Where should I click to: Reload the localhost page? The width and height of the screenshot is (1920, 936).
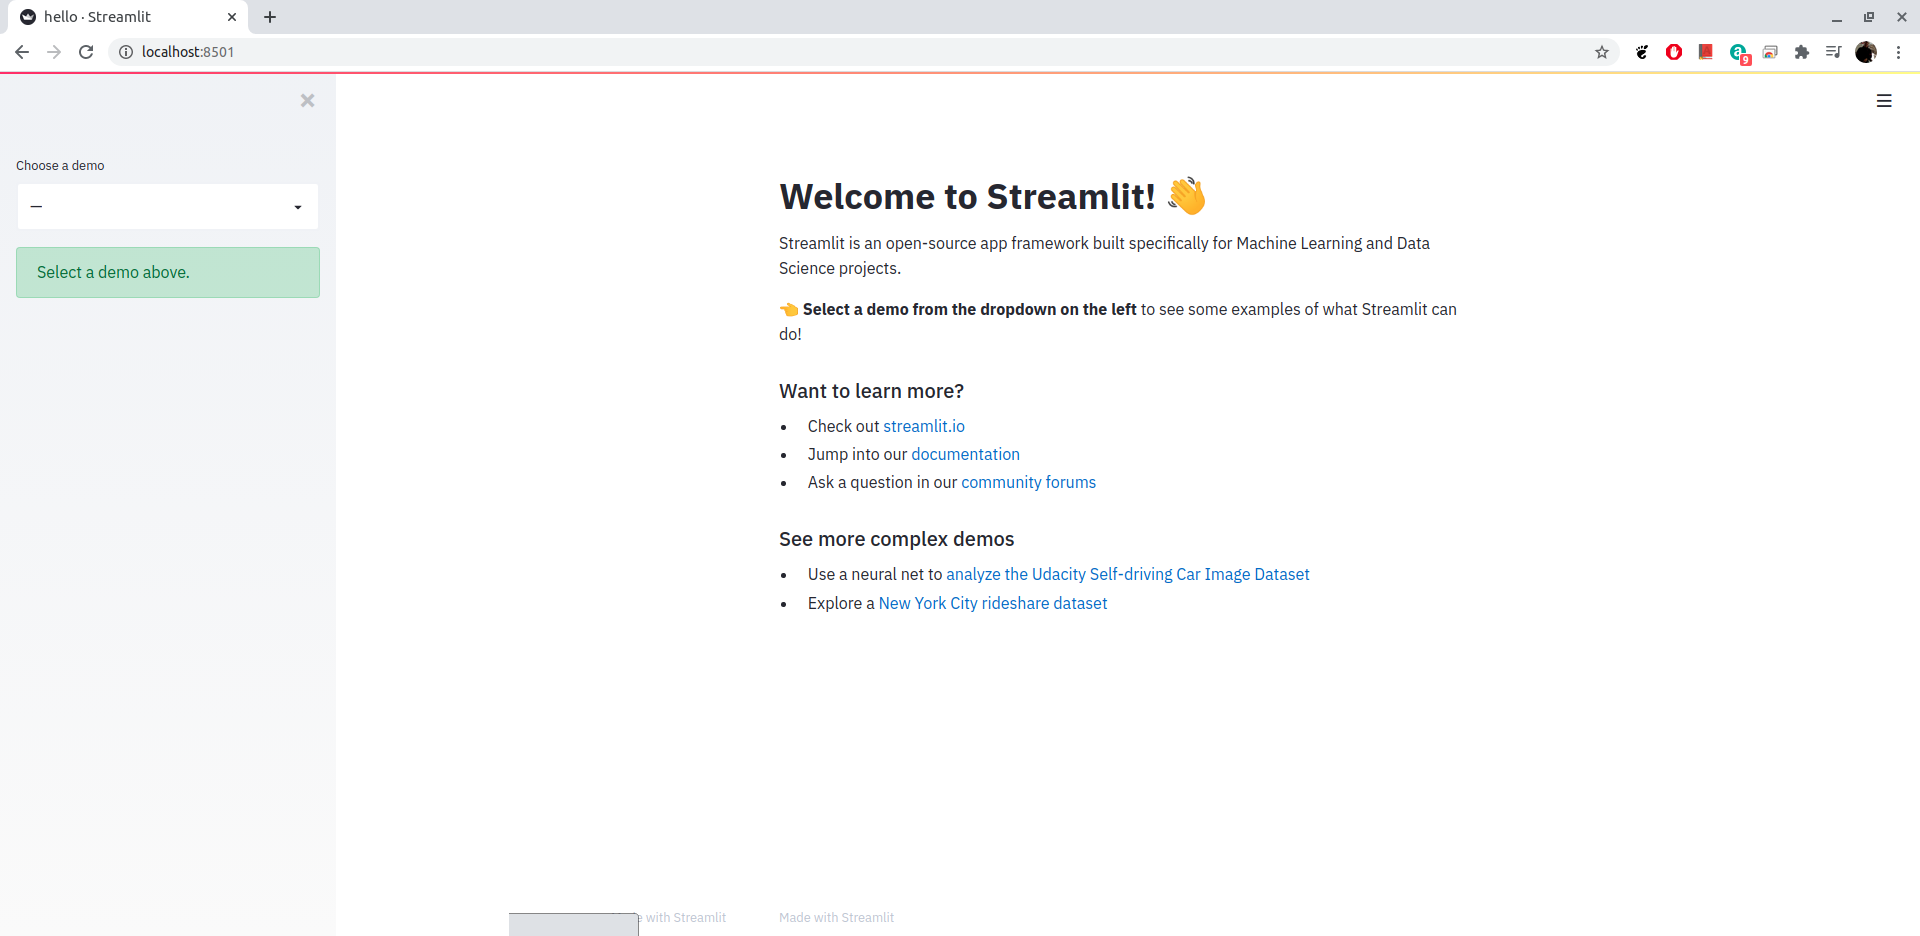pos(86,52)
